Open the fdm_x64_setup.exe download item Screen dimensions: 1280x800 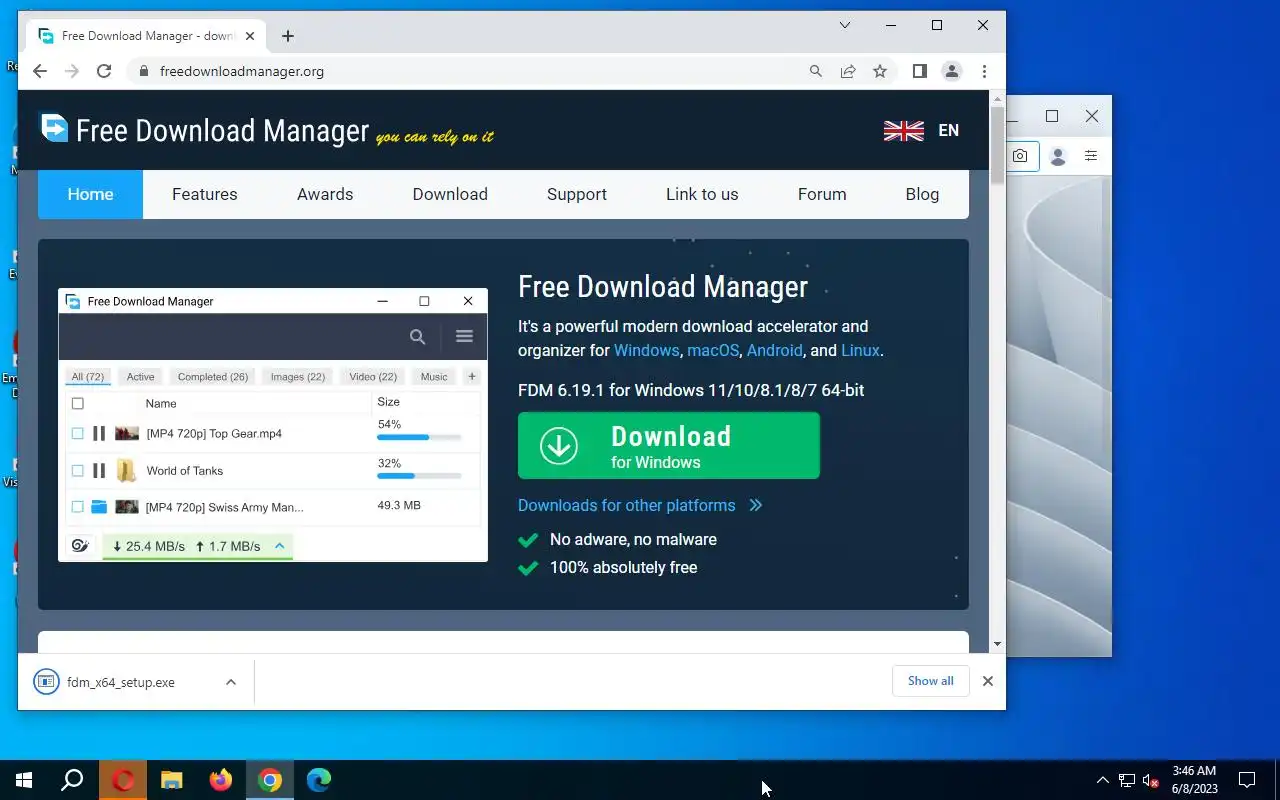[120, 682]
